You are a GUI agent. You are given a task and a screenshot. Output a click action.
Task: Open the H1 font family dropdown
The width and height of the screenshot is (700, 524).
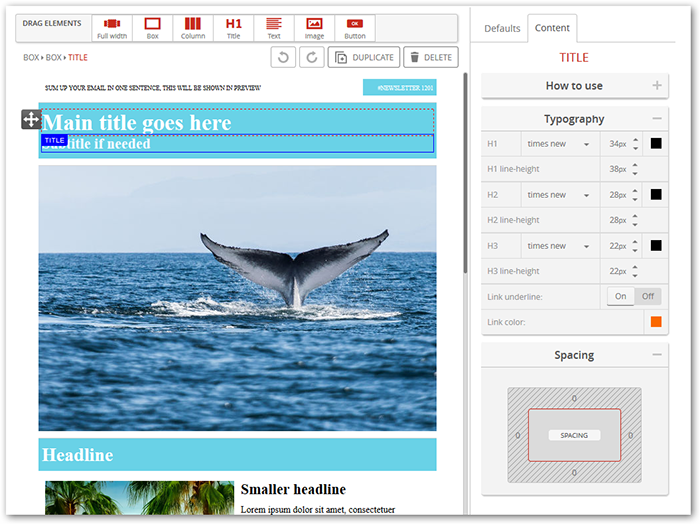tap(560, 144)
